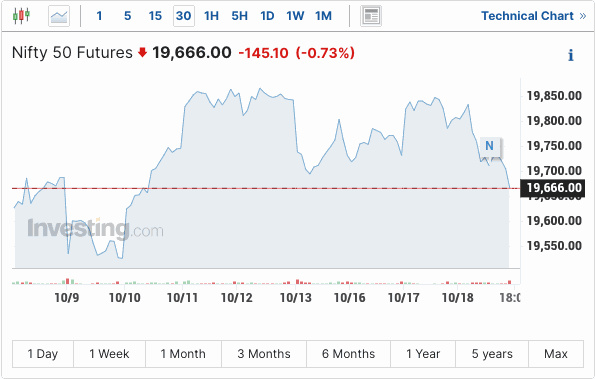Click the 19,666.00 headline price

tap(192, 53)
